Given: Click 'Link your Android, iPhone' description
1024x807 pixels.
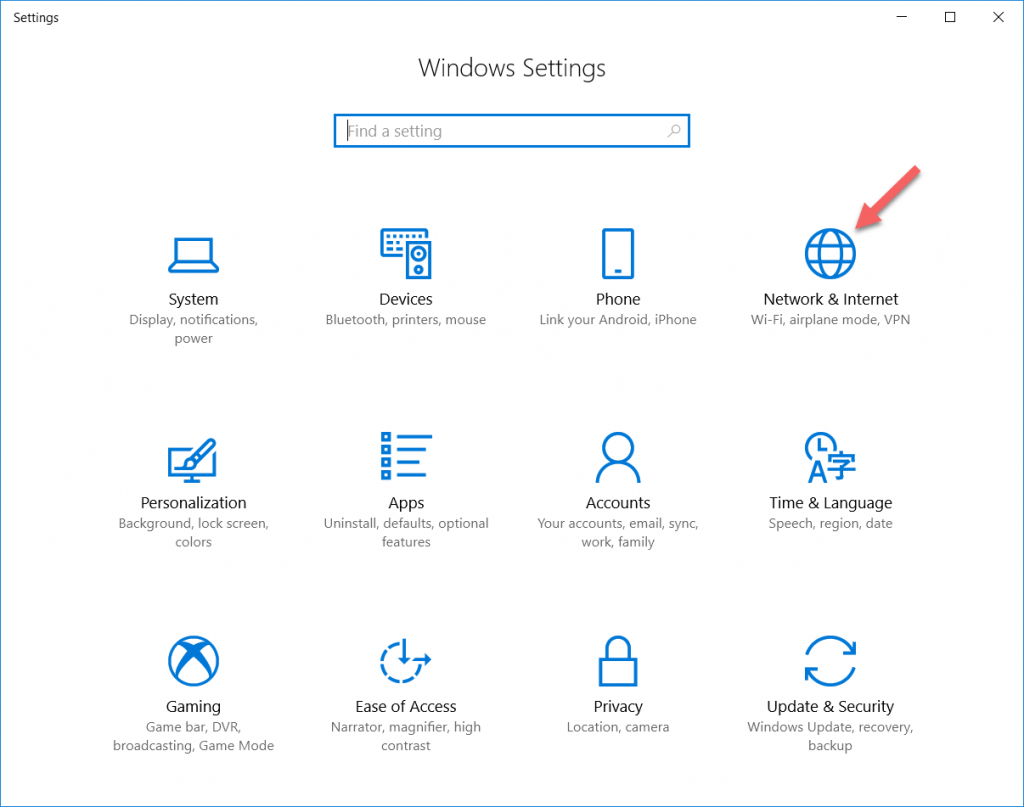Looking at the screenshot, I should click(x=618, y=320).
